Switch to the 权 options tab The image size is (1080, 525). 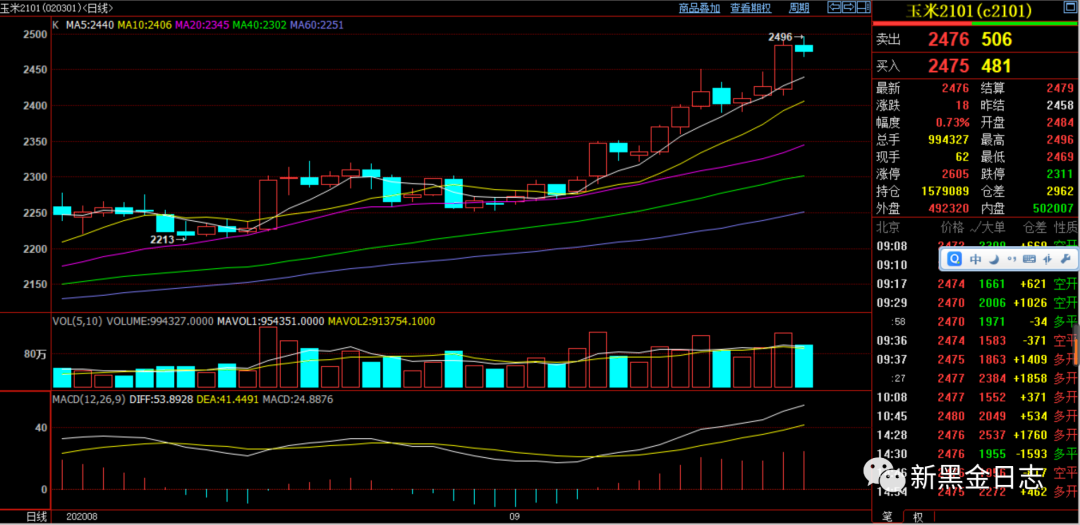click(918, 517)
